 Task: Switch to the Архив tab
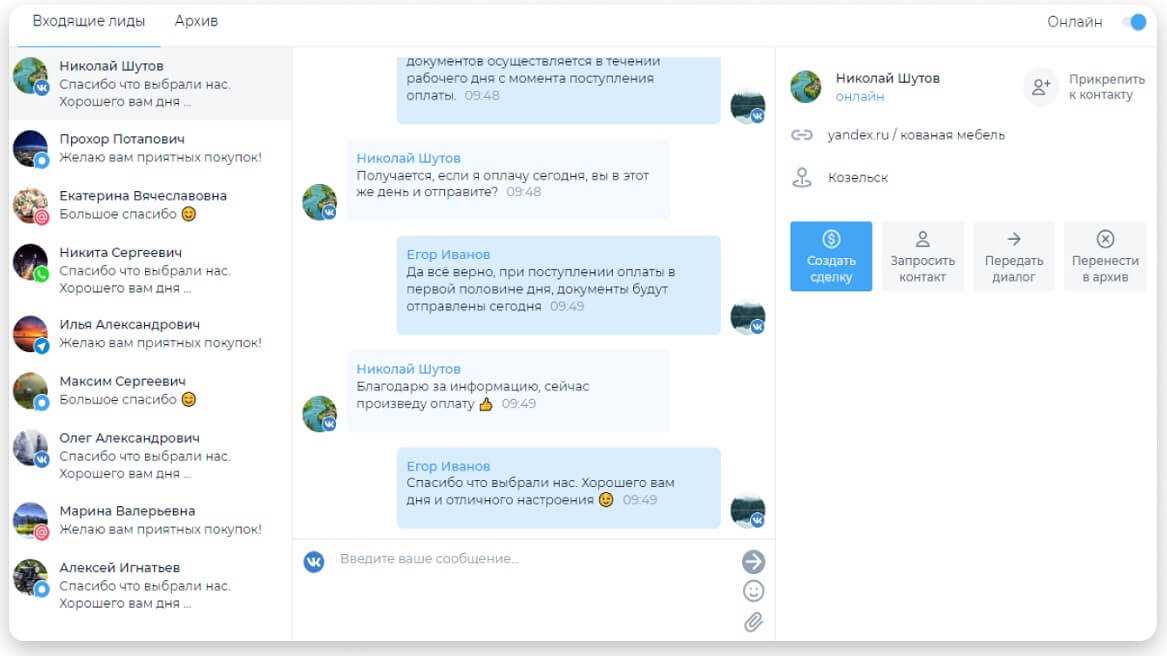(196, 21)
